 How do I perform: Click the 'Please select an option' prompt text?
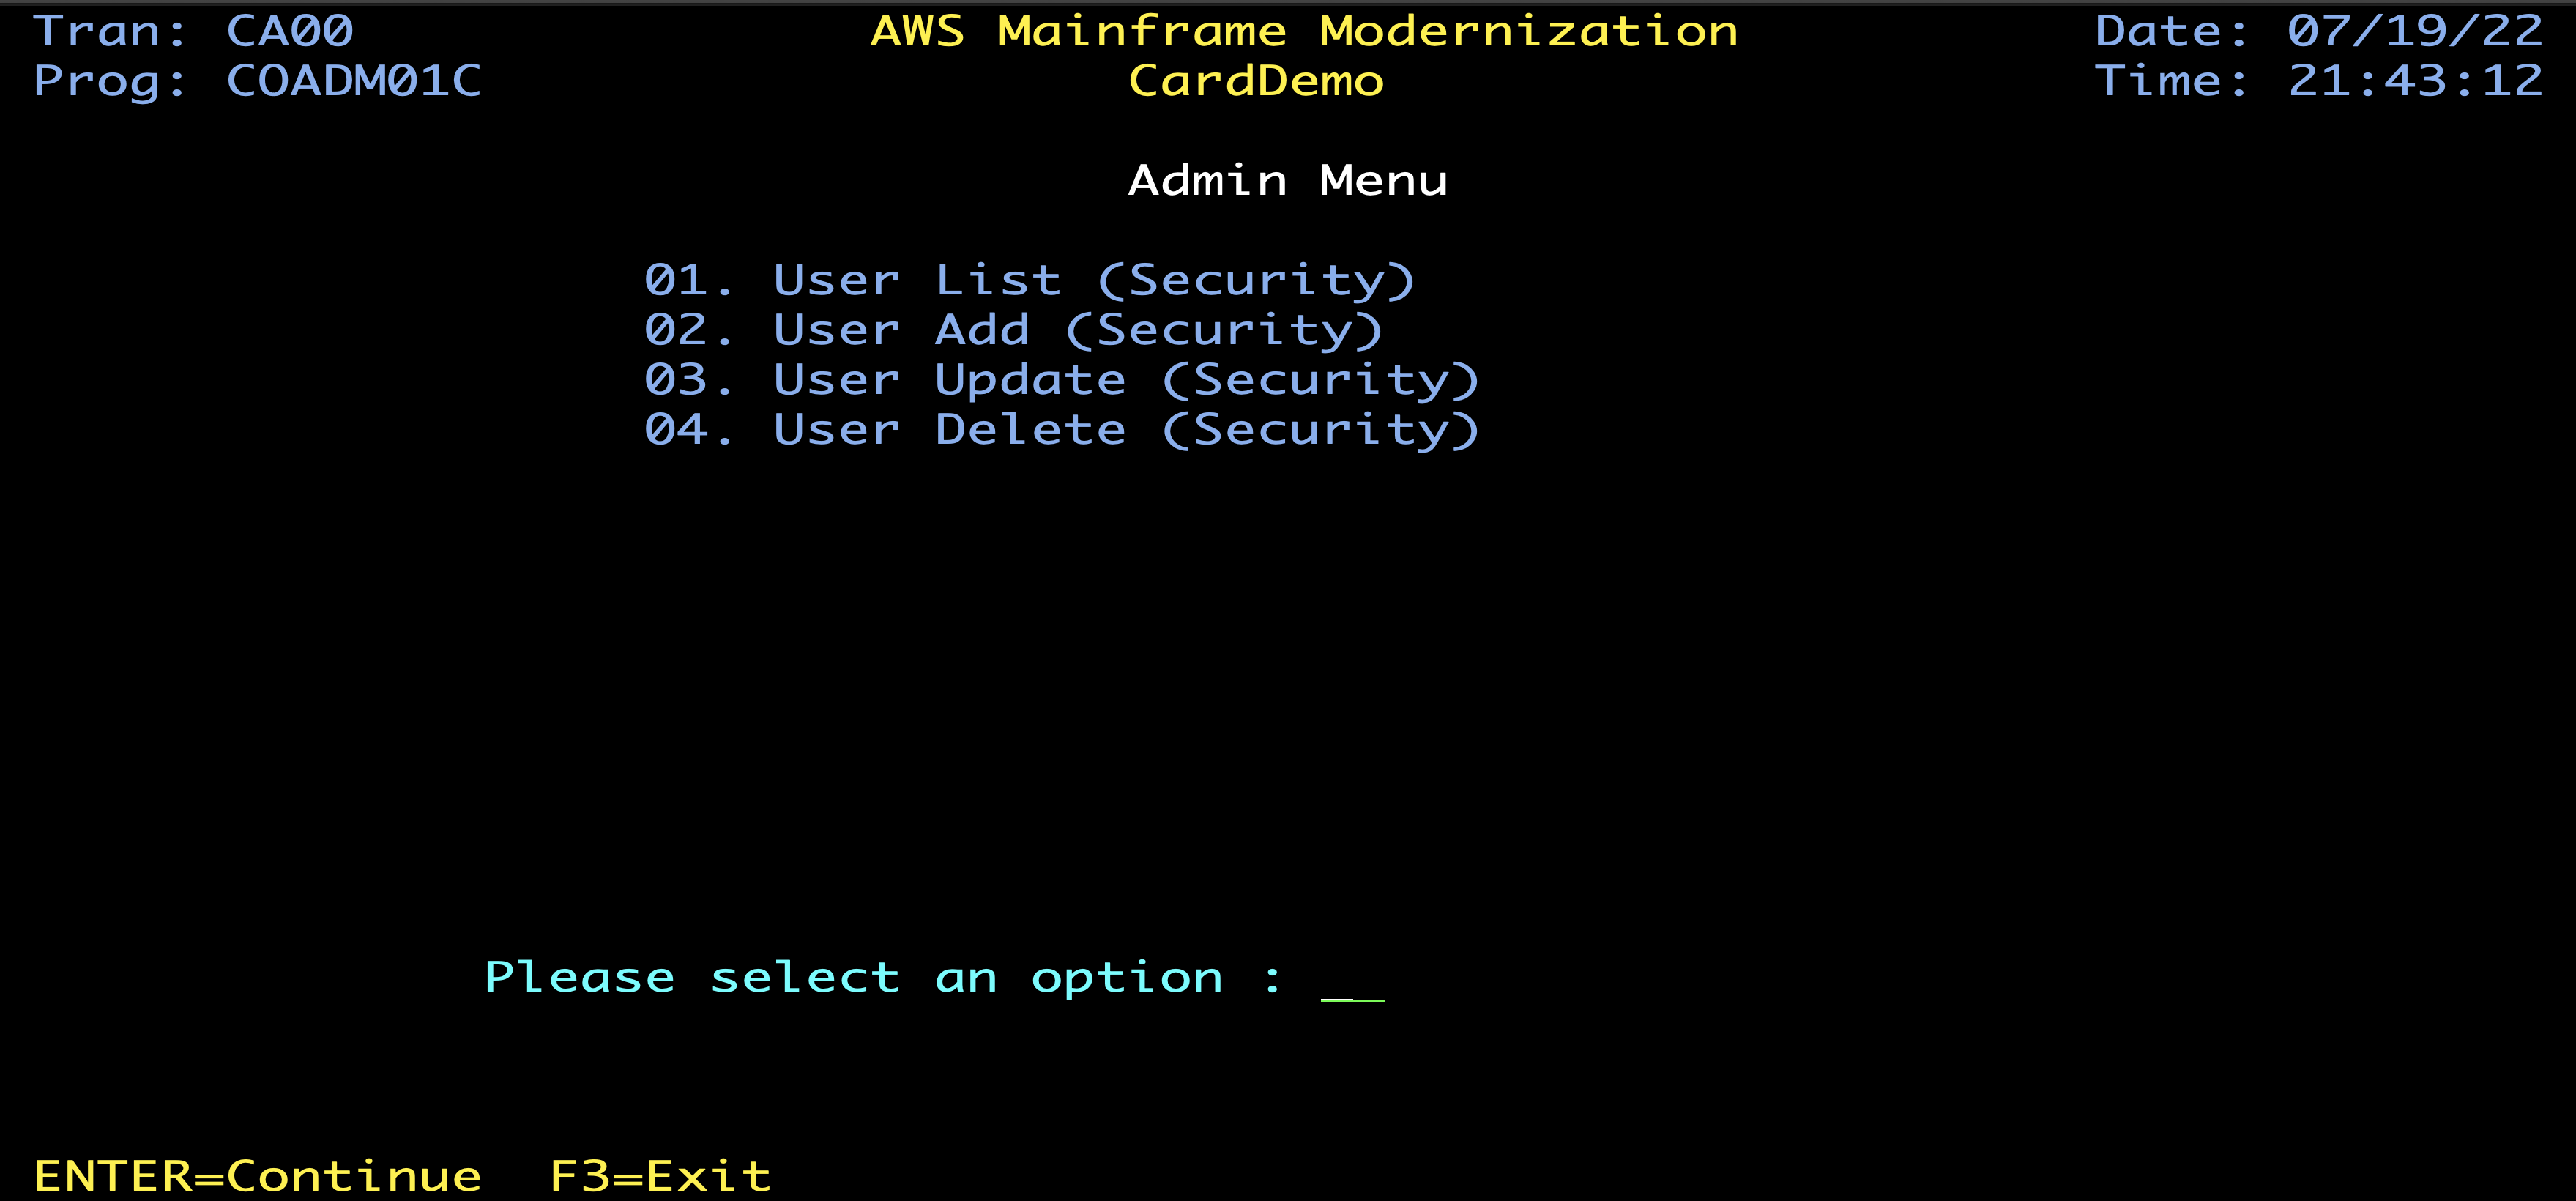(x=853, y=978)
